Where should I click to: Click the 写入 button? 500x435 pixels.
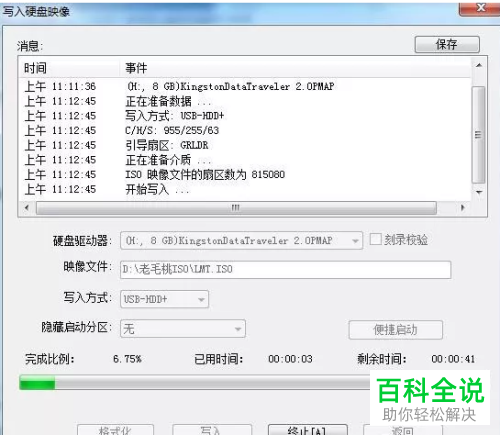pyautogui.click(x=212, y=430)
